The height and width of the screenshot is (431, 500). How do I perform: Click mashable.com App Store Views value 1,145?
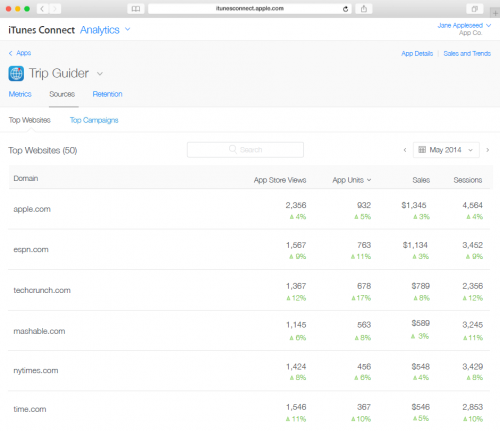point(296,325)
